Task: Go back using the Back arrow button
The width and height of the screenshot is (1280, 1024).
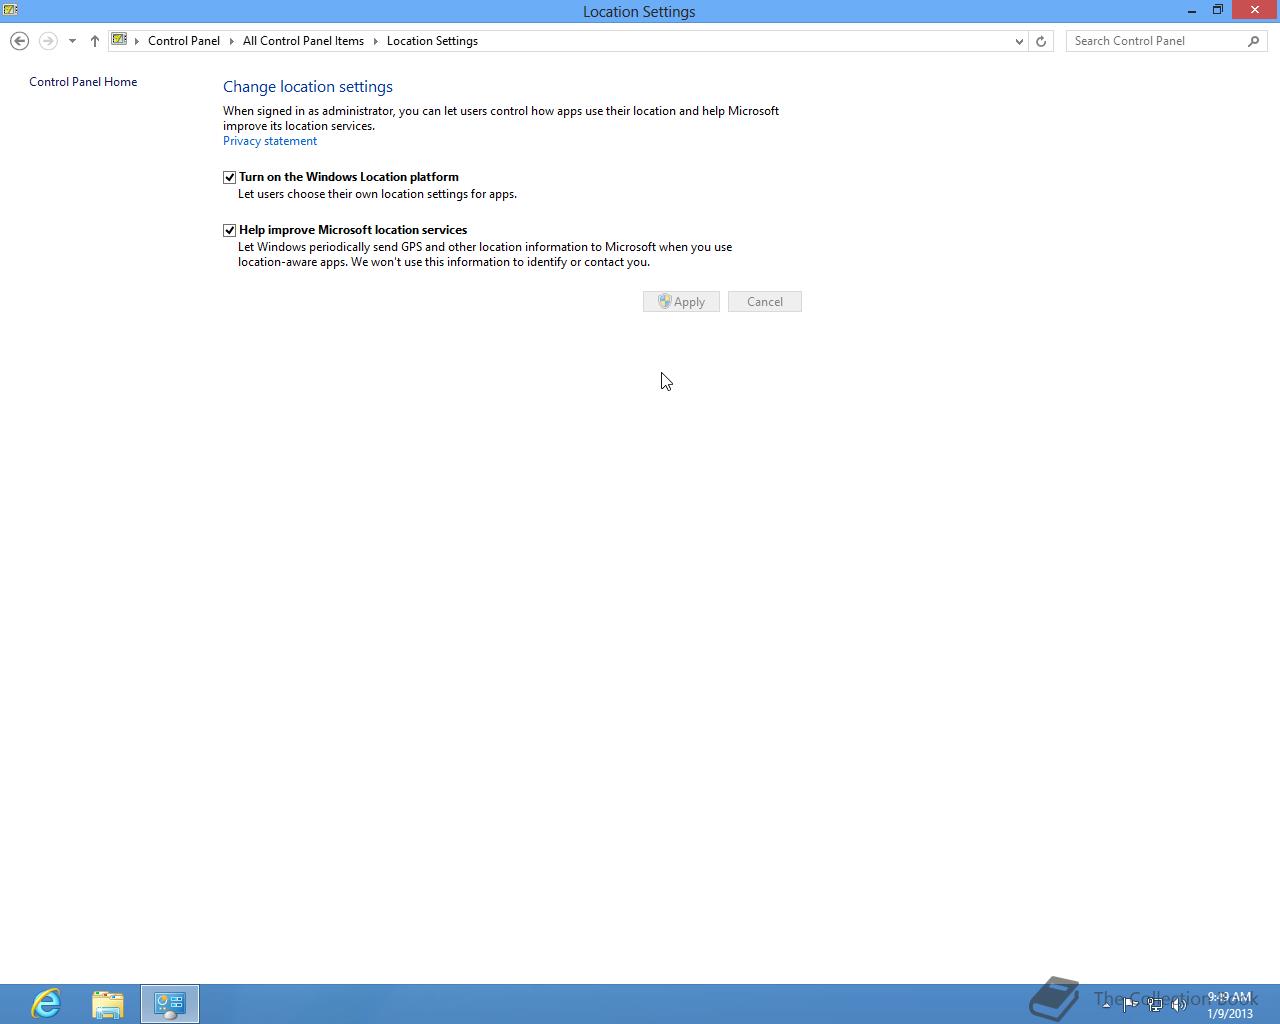Action: (19, 41)
